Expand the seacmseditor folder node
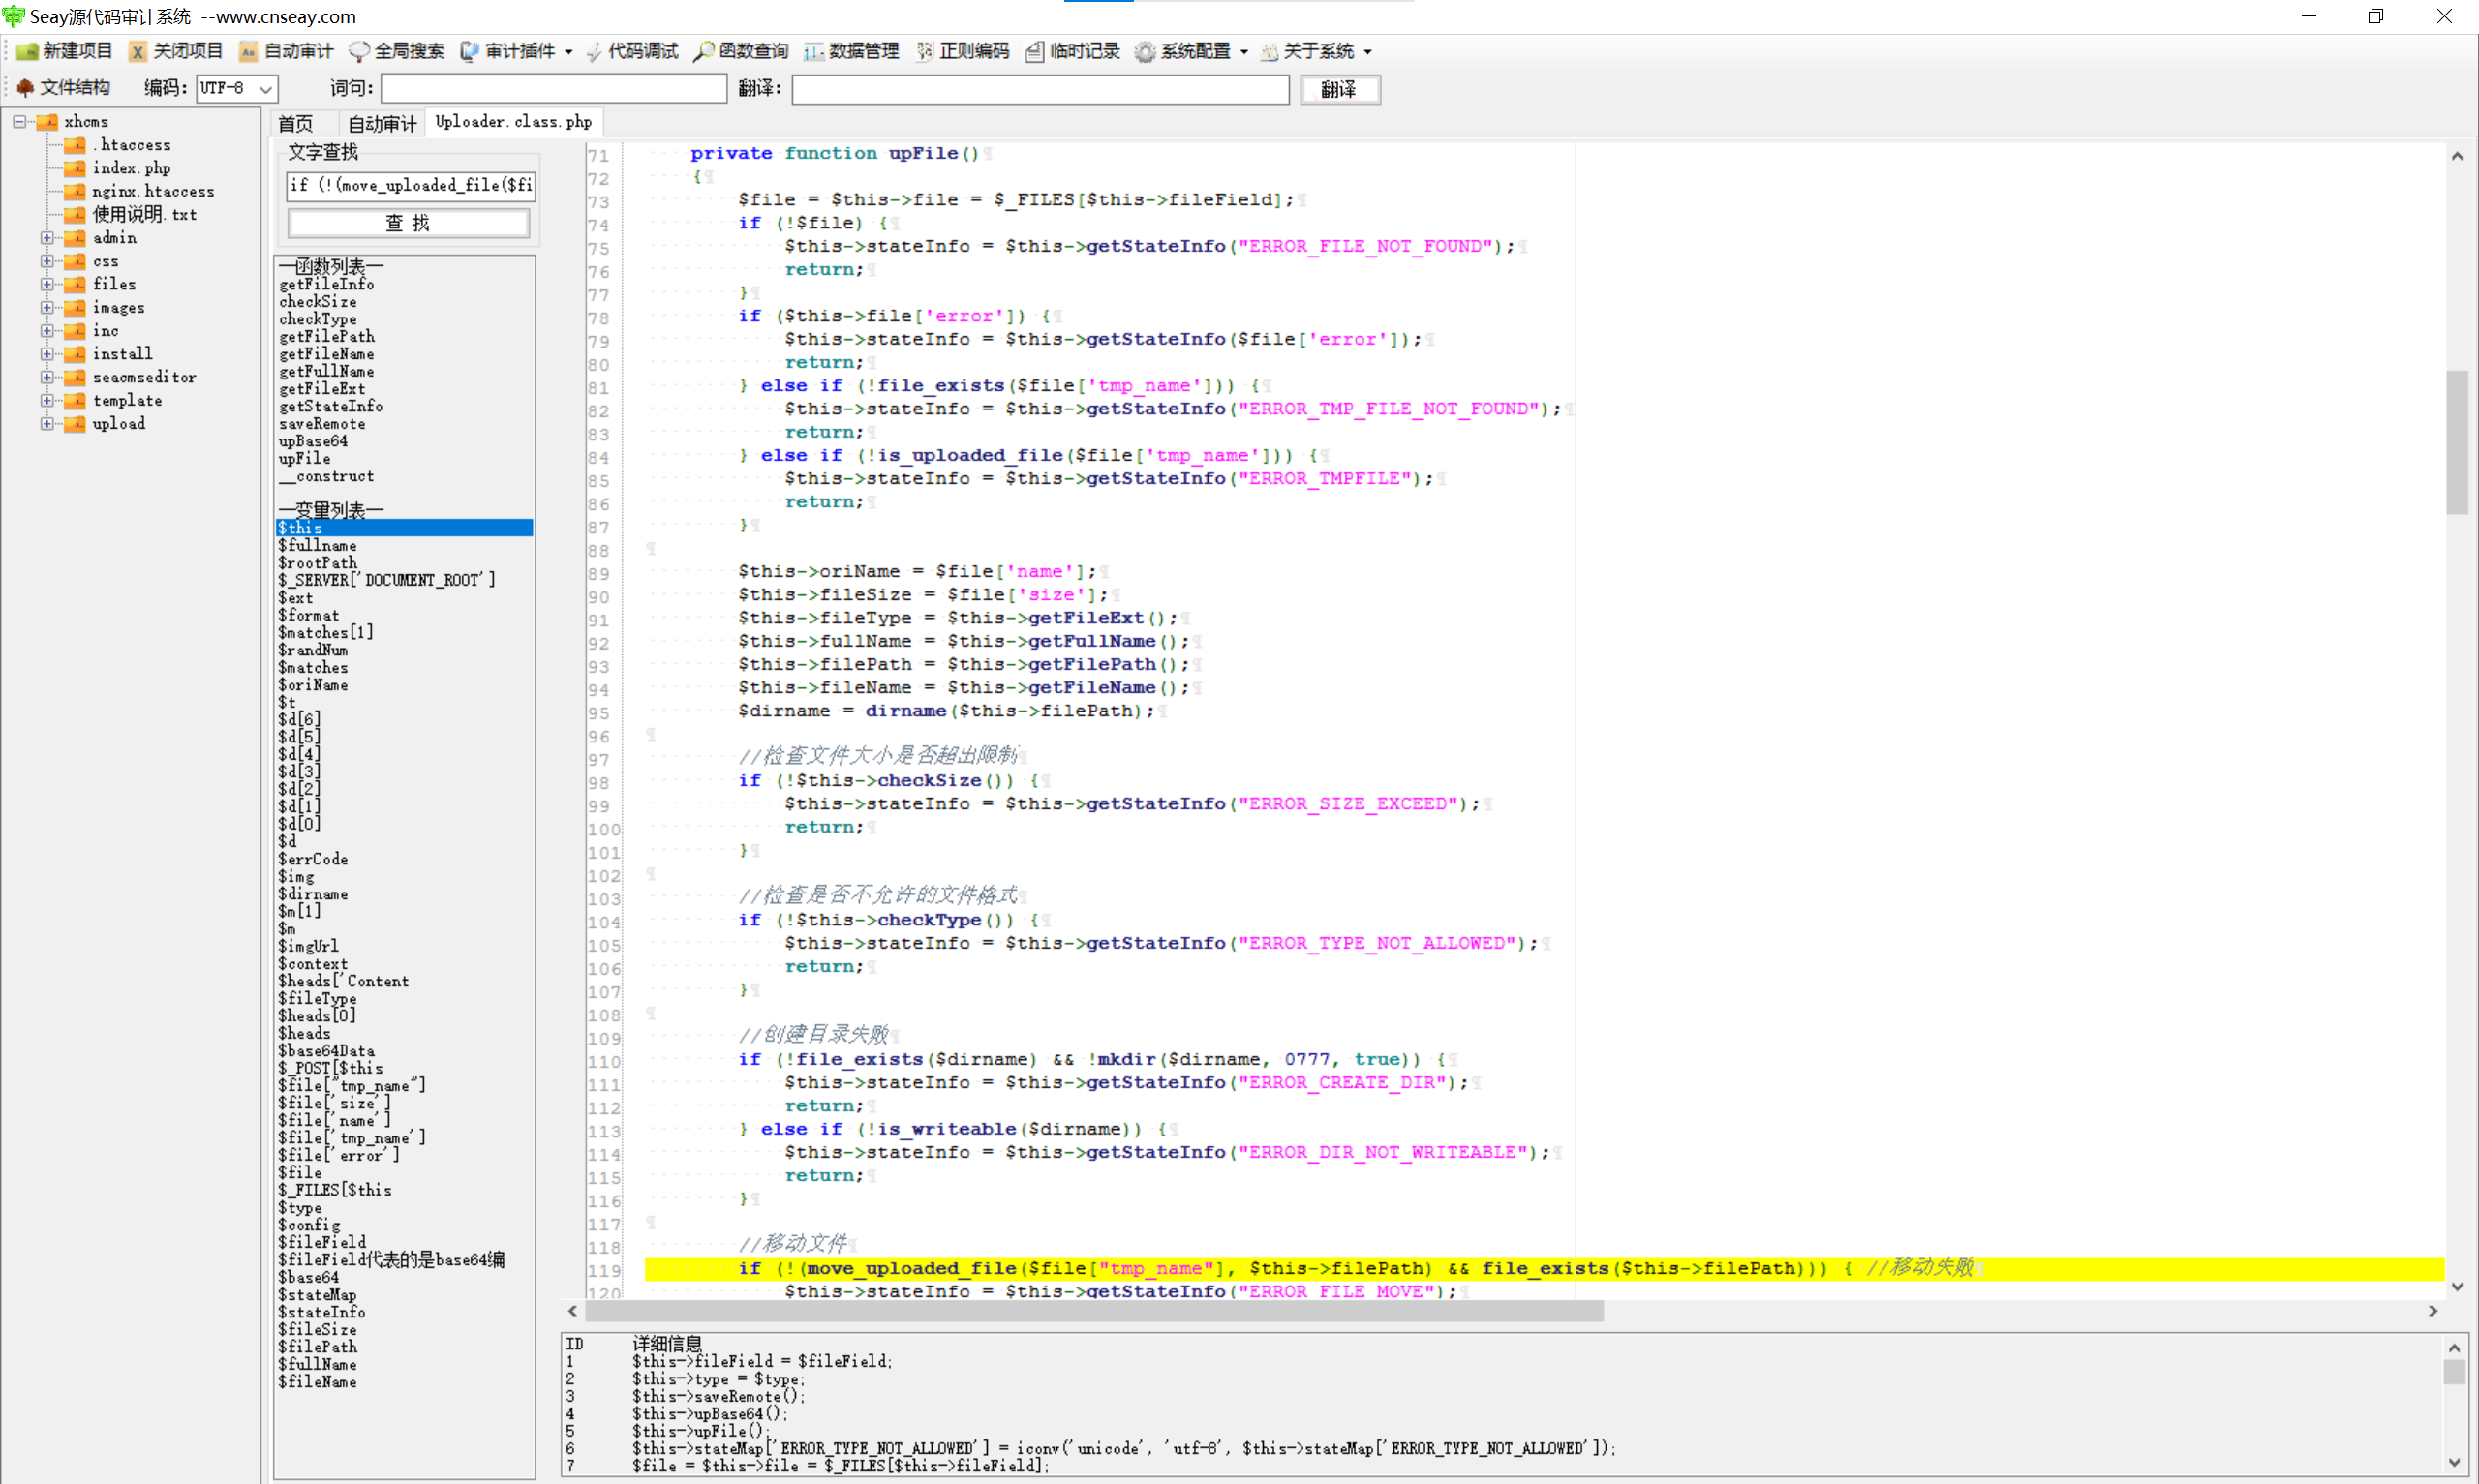 coord(47,377)
